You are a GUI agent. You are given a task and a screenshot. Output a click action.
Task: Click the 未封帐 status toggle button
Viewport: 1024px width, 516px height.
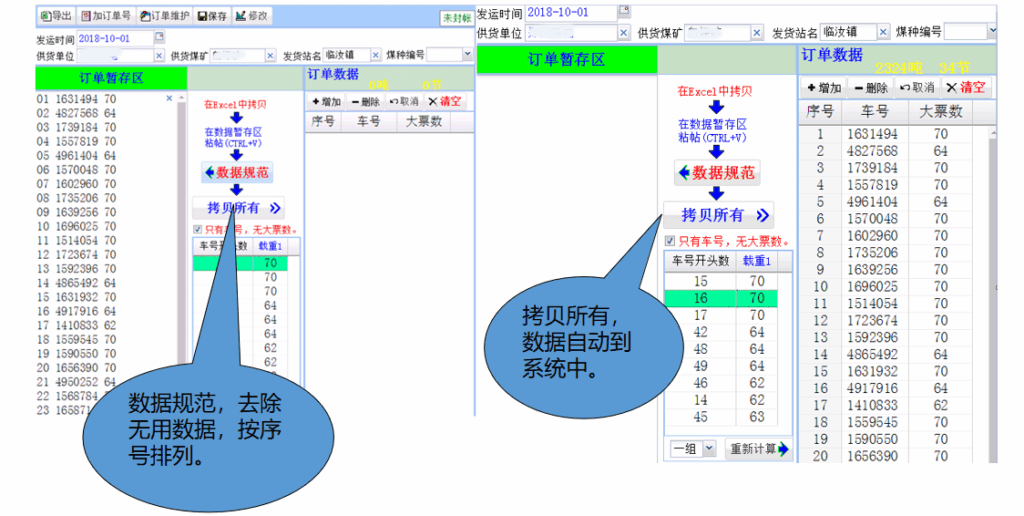(456, 18)
